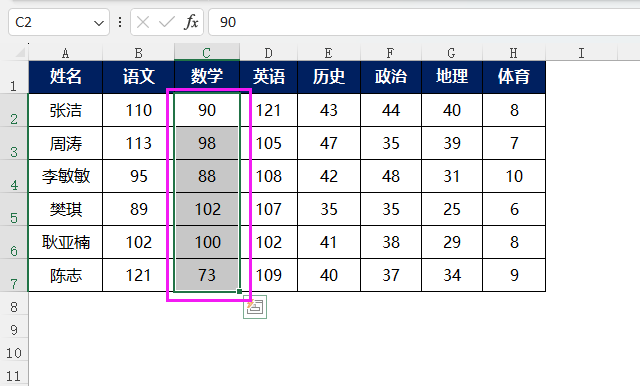Select the cell with name 樊琪
Viewport: 640px width, 386px height.
(65, 209)
